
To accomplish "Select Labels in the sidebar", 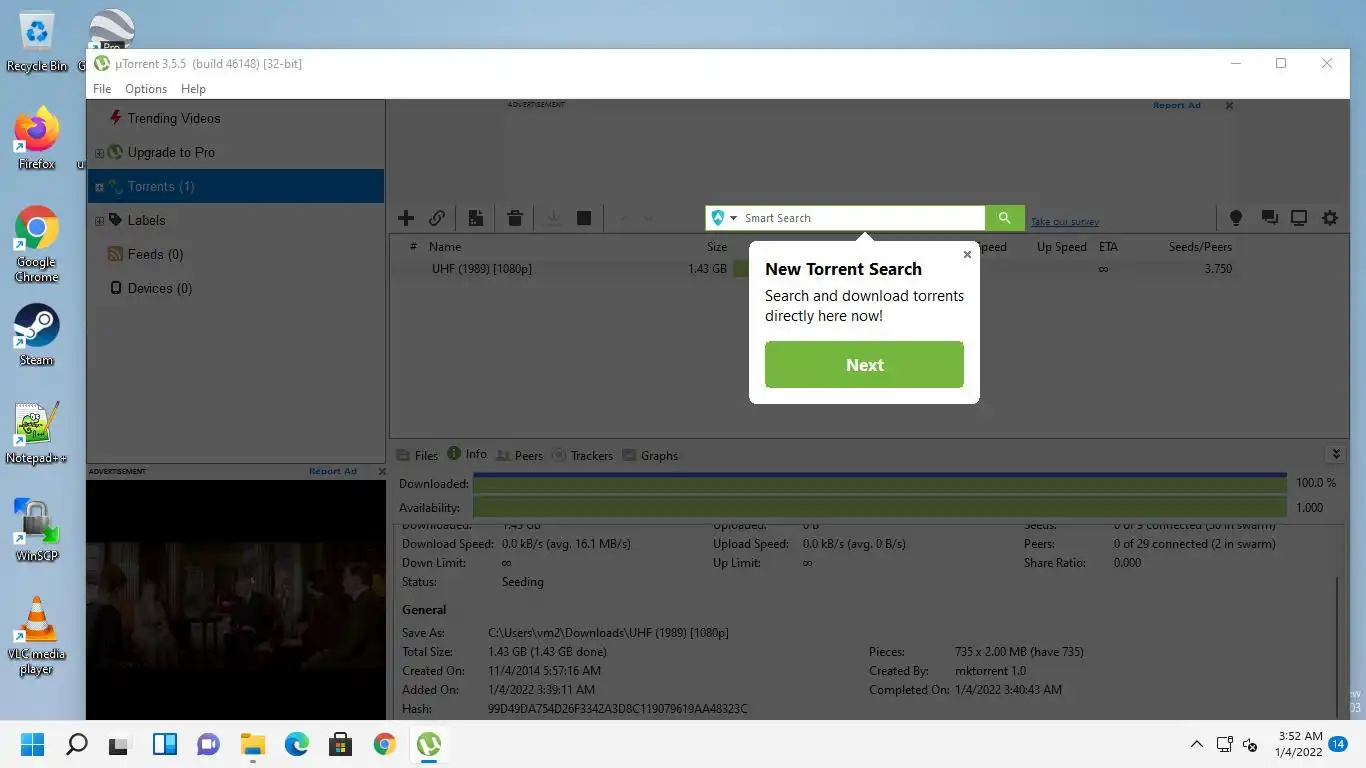I will pos(146,220).
